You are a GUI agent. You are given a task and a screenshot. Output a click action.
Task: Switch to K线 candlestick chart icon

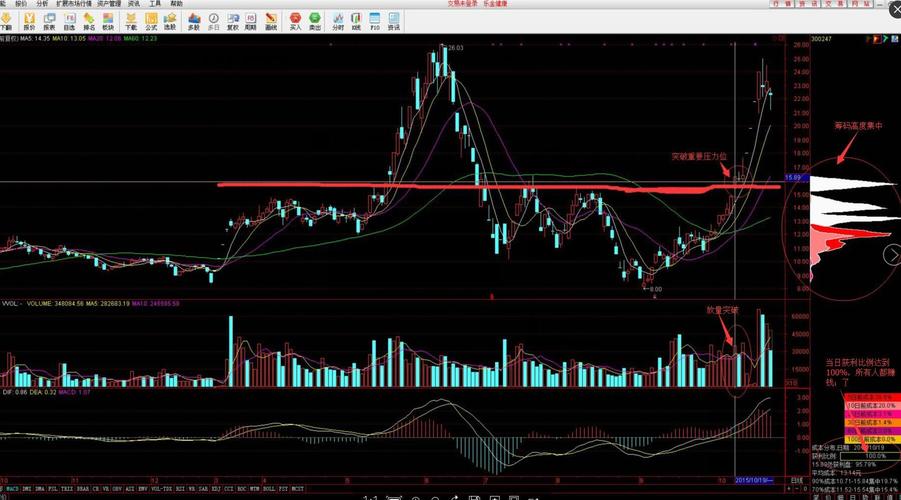[356, 22]
